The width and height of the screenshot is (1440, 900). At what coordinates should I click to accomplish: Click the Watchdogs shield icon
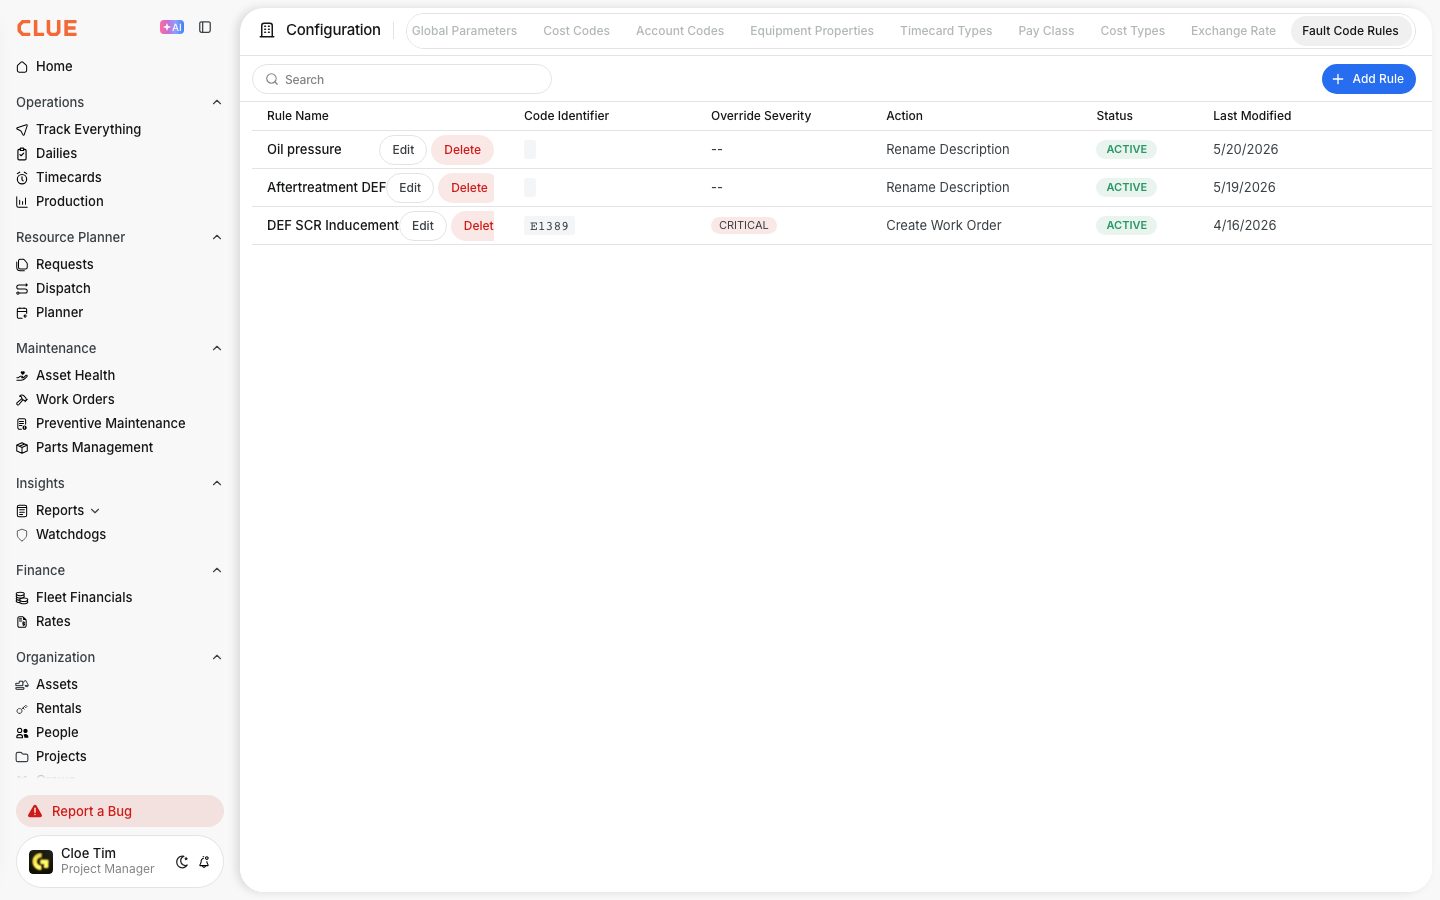coord(22,535)
